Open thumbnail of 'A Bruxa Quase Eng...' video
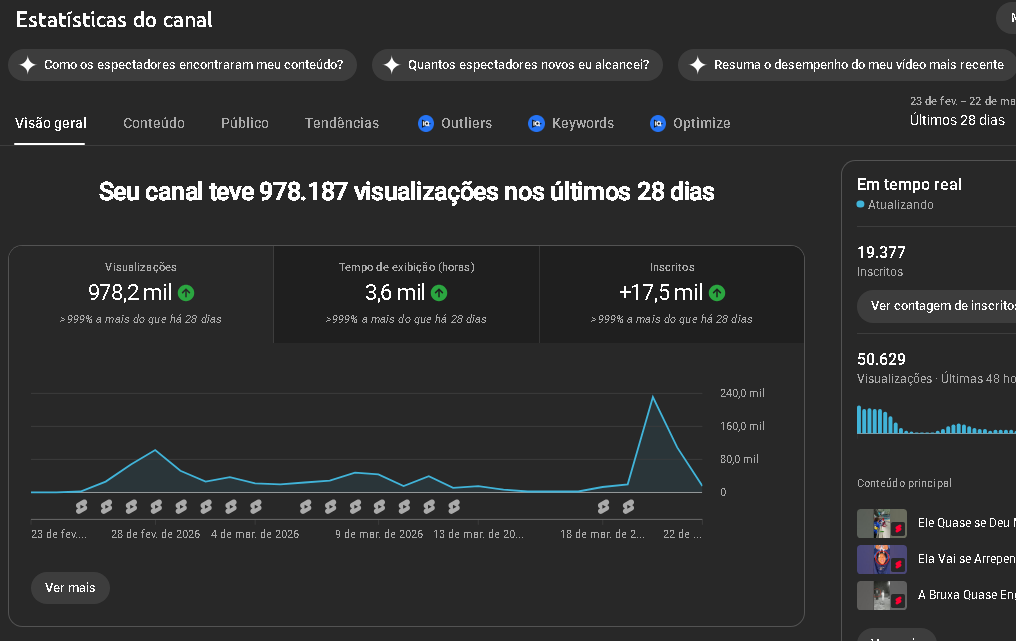Image resolution: width=1016 pixels, height=641 pixels. (882, 595)
